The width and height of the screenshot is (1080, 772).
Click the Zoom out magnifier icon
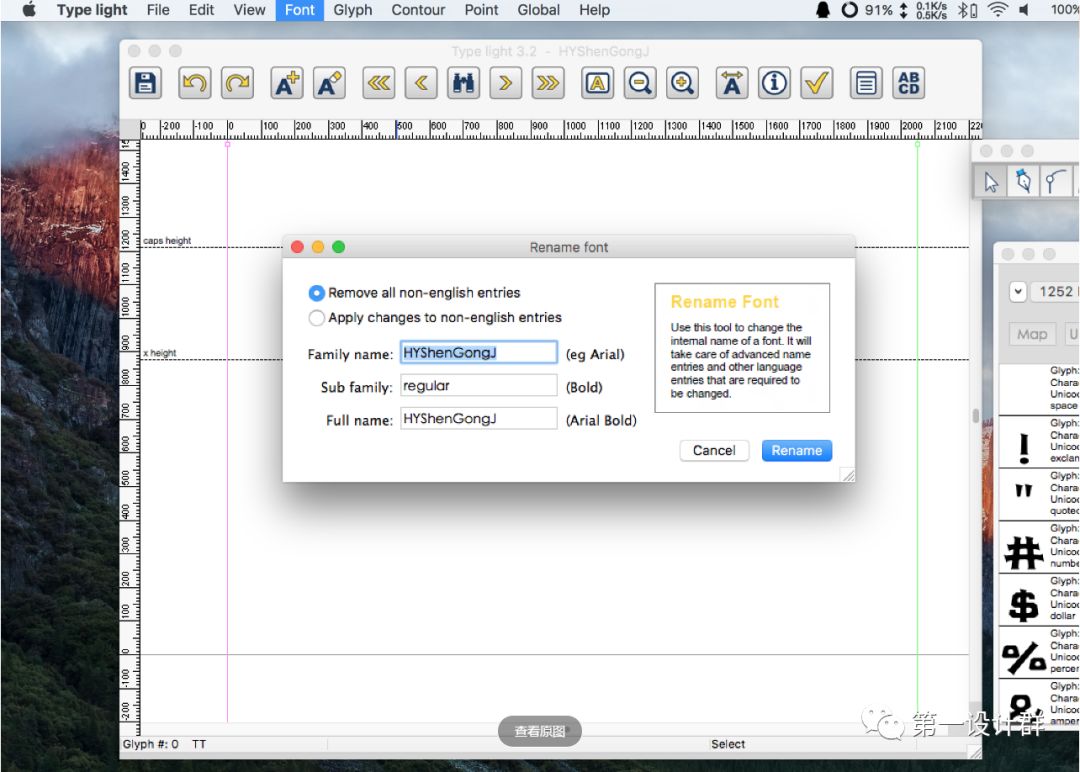click(640, 83)
